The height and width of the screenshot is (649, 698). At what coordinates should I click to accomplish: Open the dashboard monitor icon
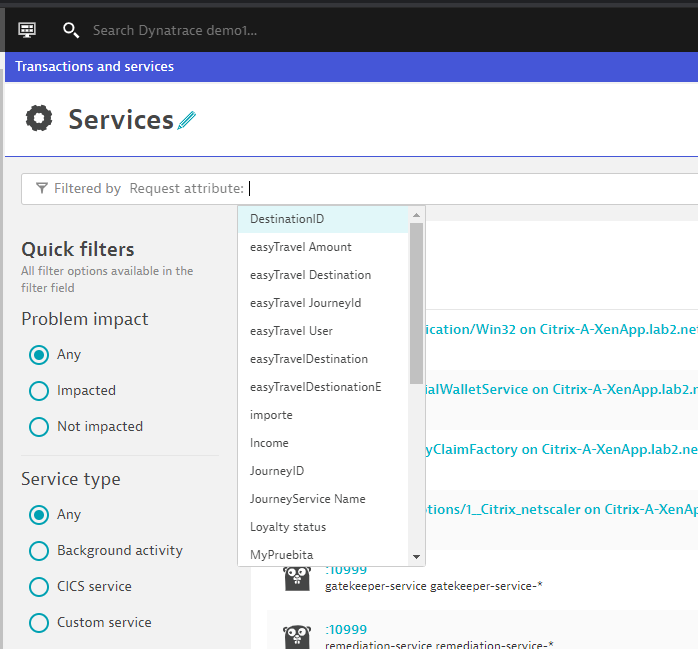tap(27, 30)
